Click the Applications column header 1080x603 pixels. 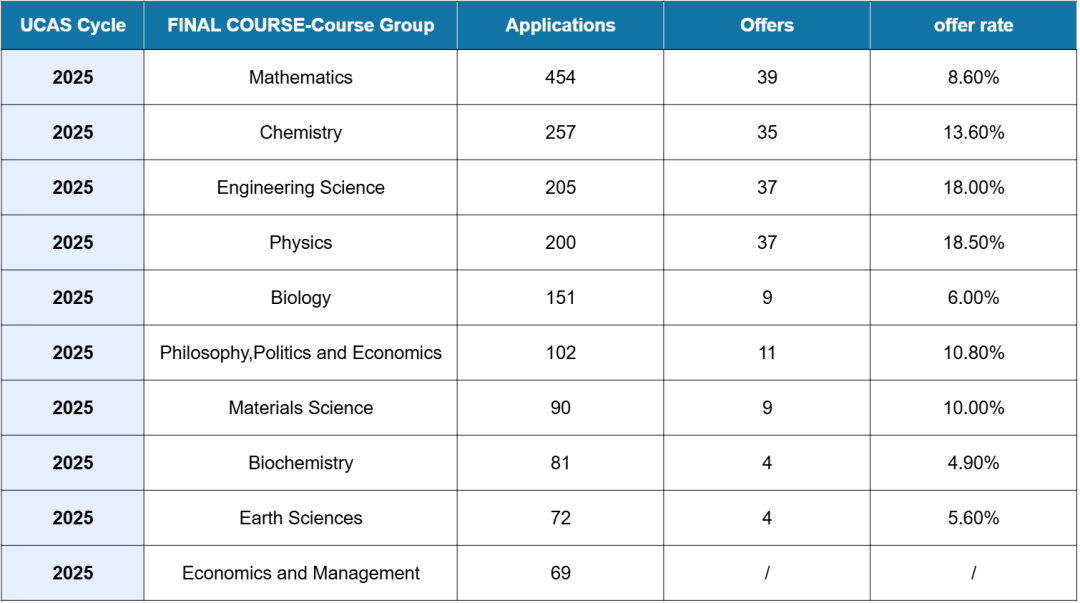coord(561,26)
